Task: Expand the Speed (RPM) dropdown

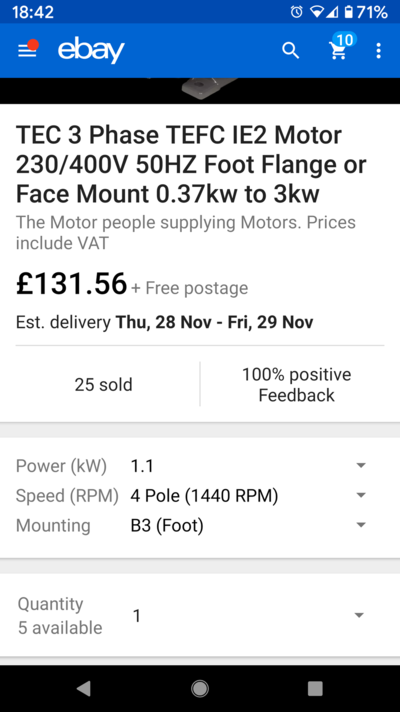Action: (200, 495)
